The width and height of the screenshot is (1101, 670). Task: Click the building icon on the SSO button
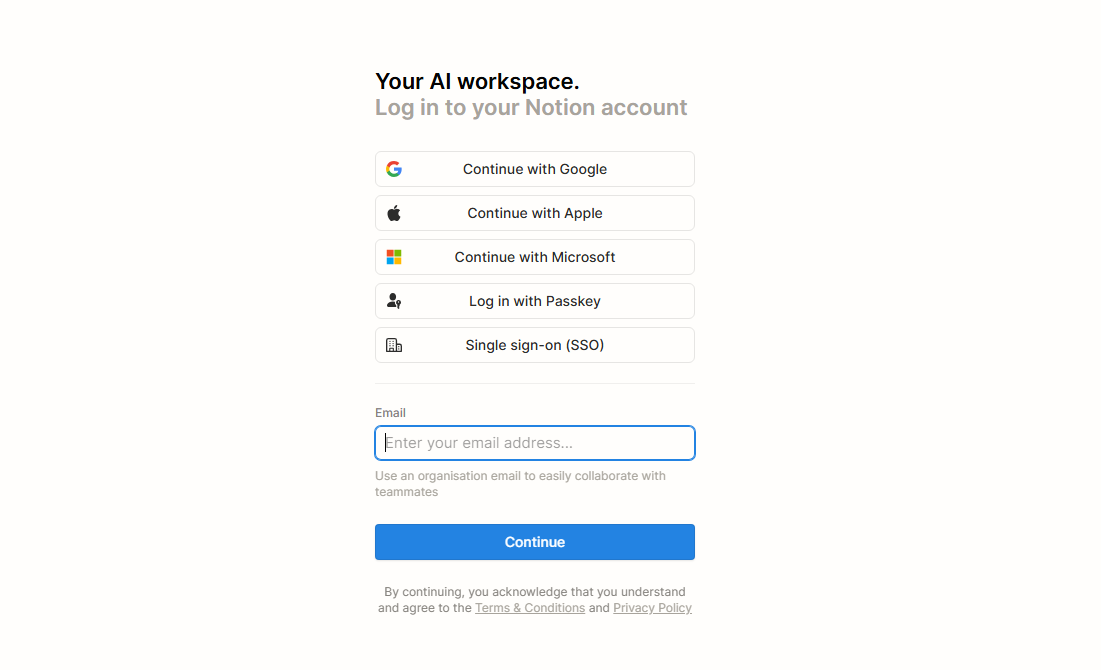394,345
